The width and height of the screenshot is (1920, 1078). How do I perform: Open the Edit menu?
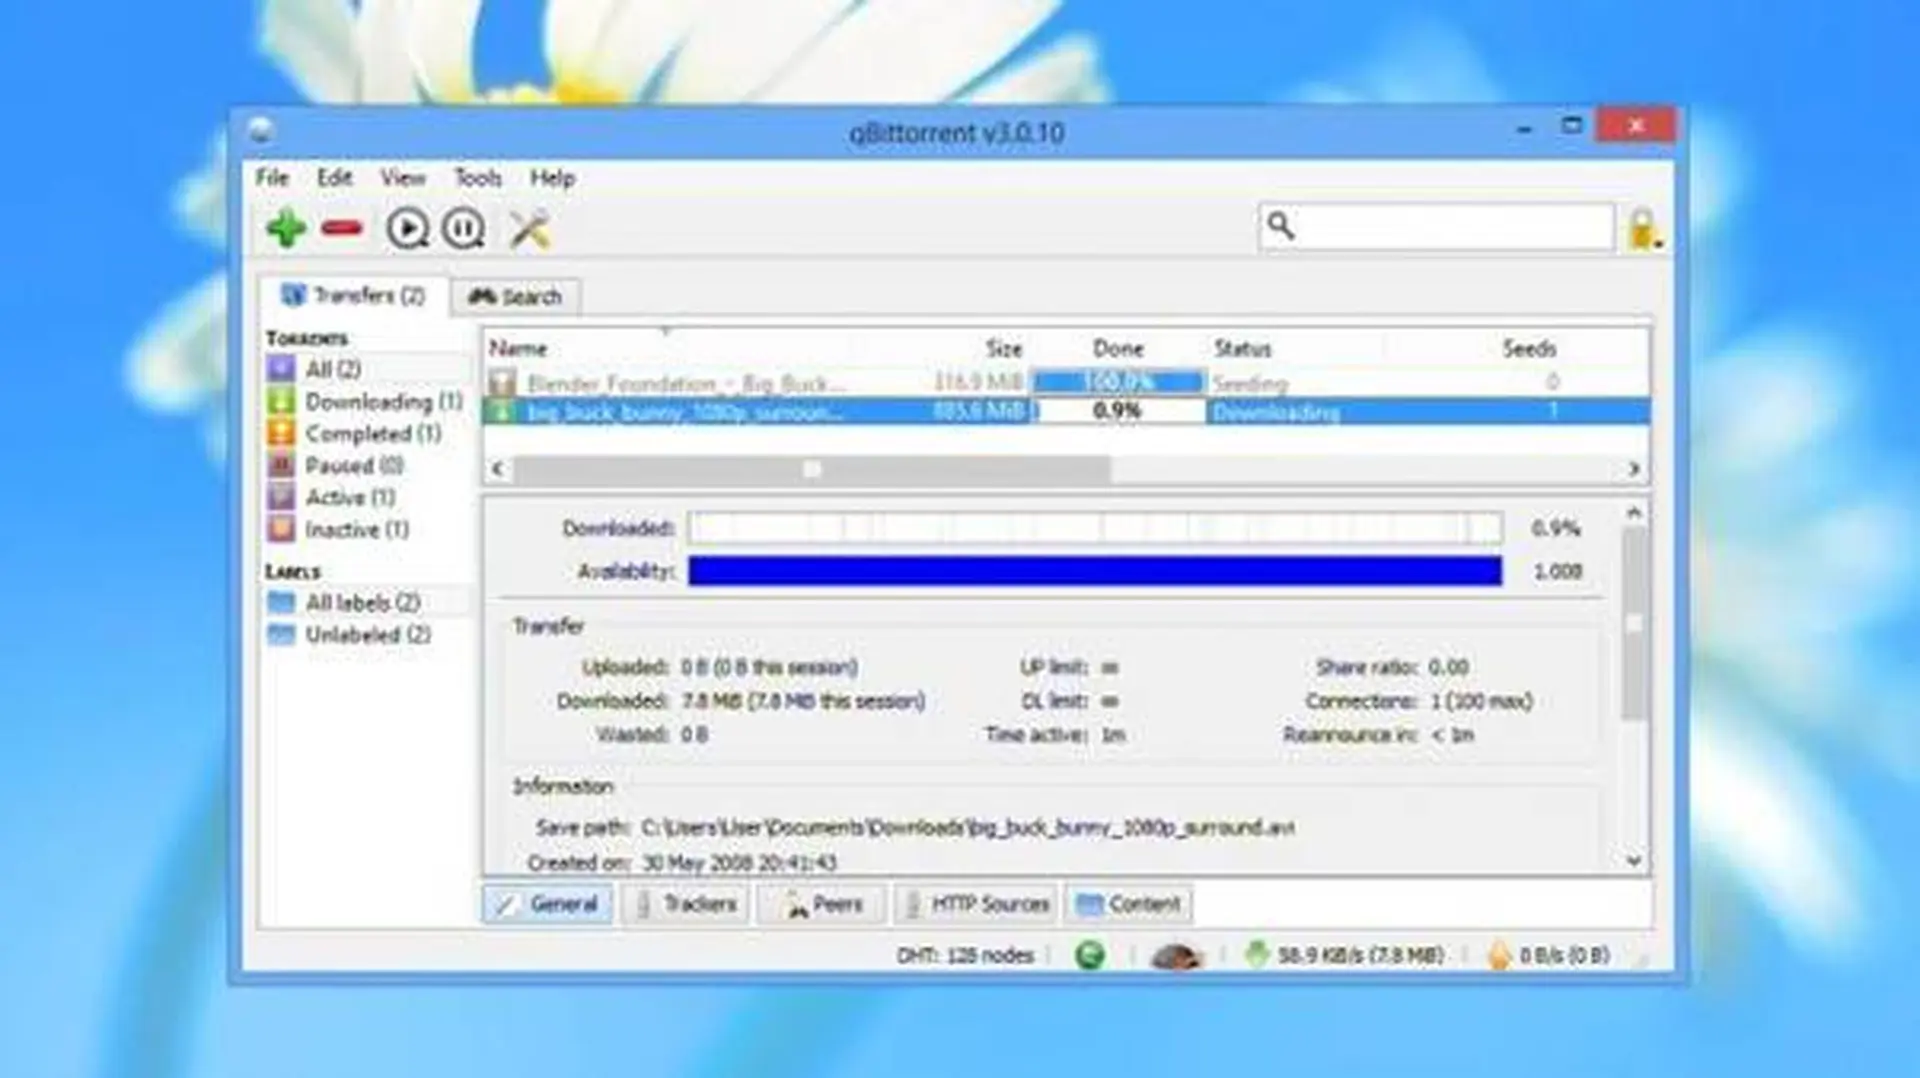(334, 178)
